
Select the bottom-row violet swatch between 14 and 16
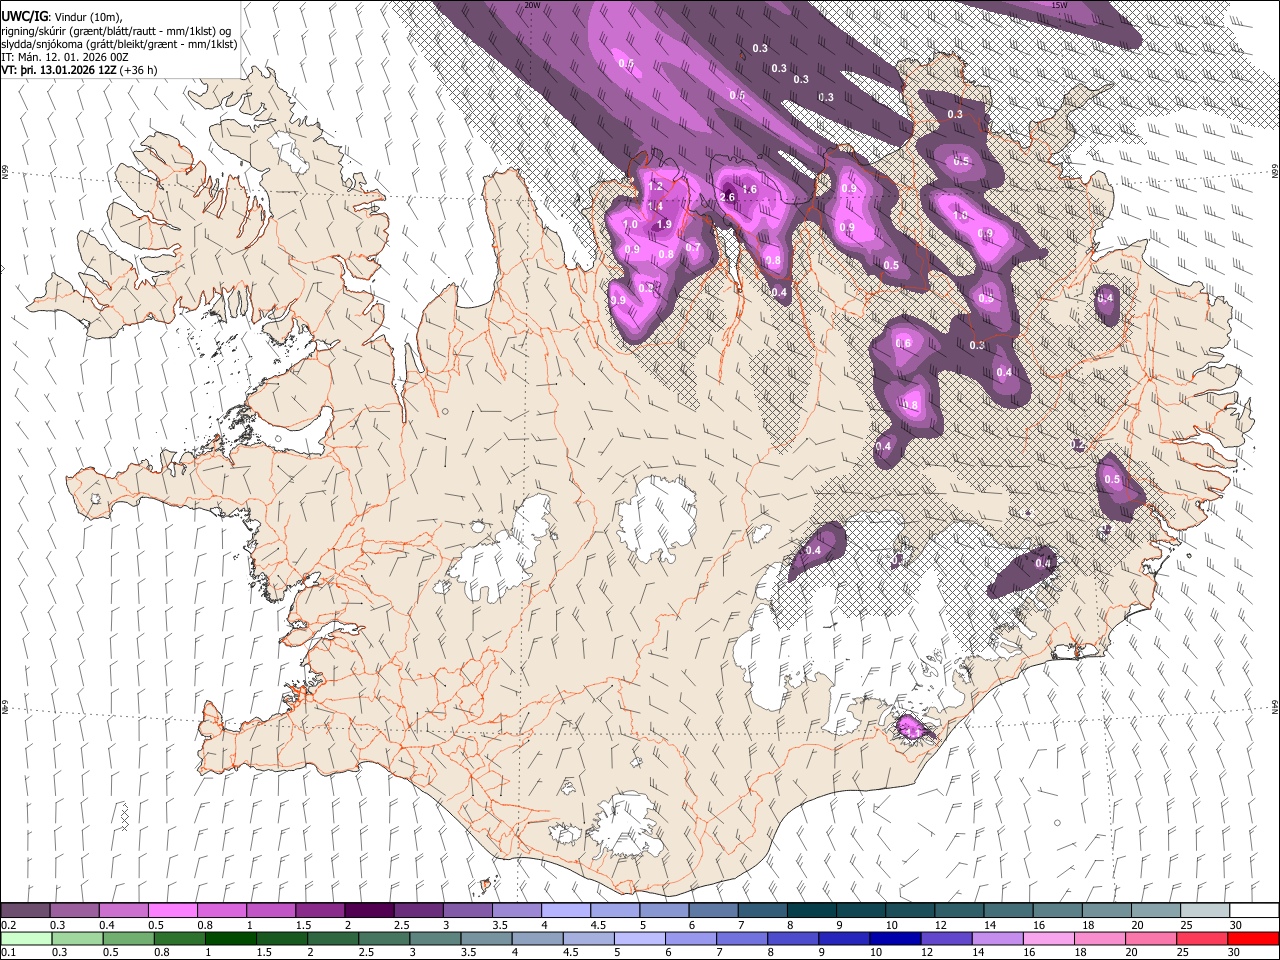[997, 938]
